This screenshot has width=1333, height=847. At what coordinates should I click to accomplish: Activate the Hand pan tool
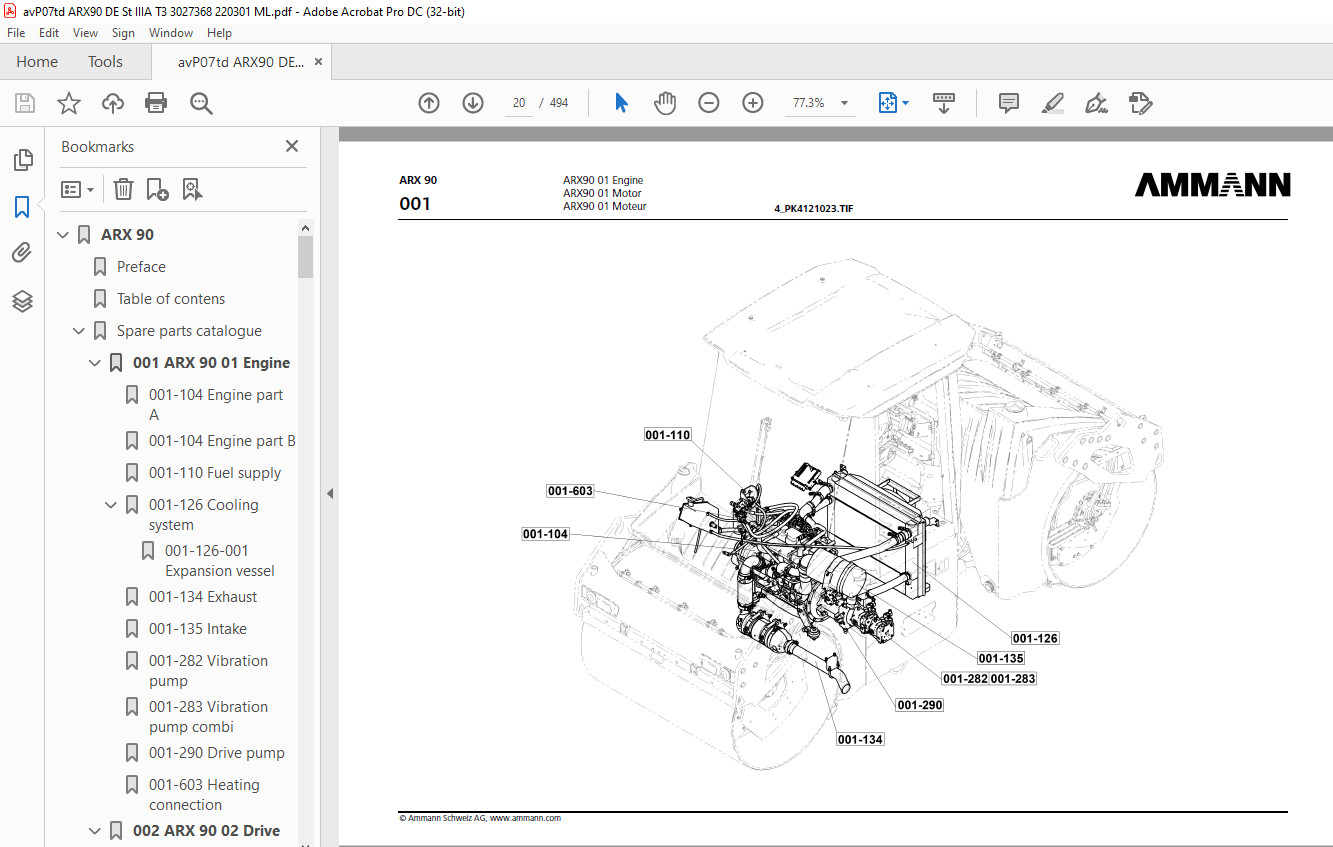[665, 103]
